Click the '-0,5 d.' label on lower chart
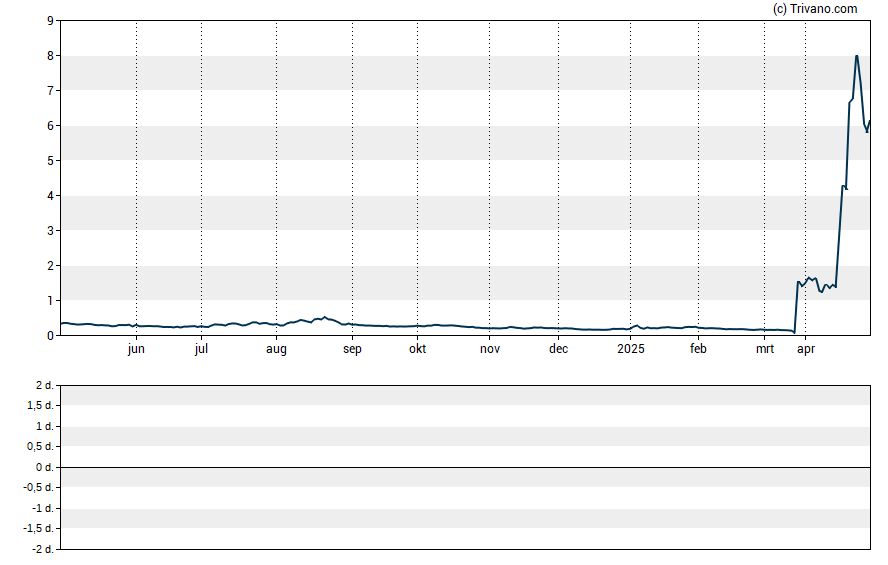888x565 pixels. click(x=39, y=487)
